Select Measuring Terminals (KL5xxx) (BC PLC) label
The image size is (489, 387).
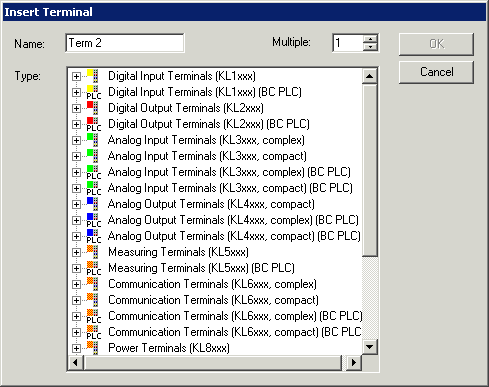point(202,268)
